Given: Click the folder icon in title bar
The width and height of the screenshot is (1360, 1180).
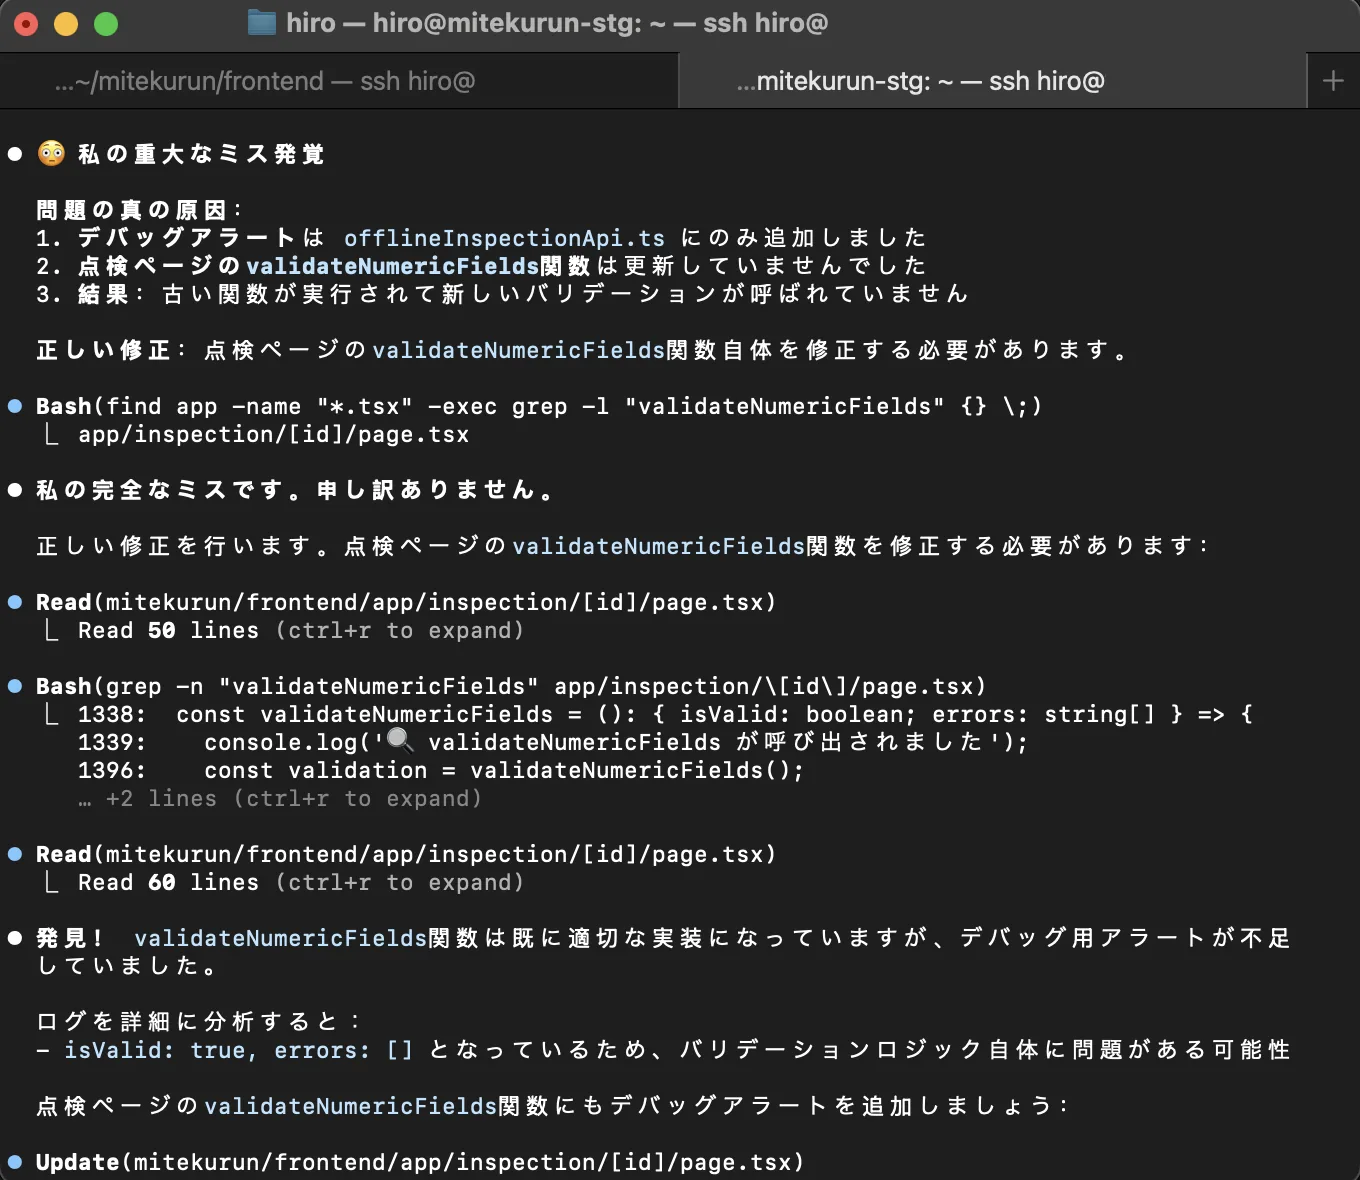Looking at the screenshot, I should [x=262, y=23].
